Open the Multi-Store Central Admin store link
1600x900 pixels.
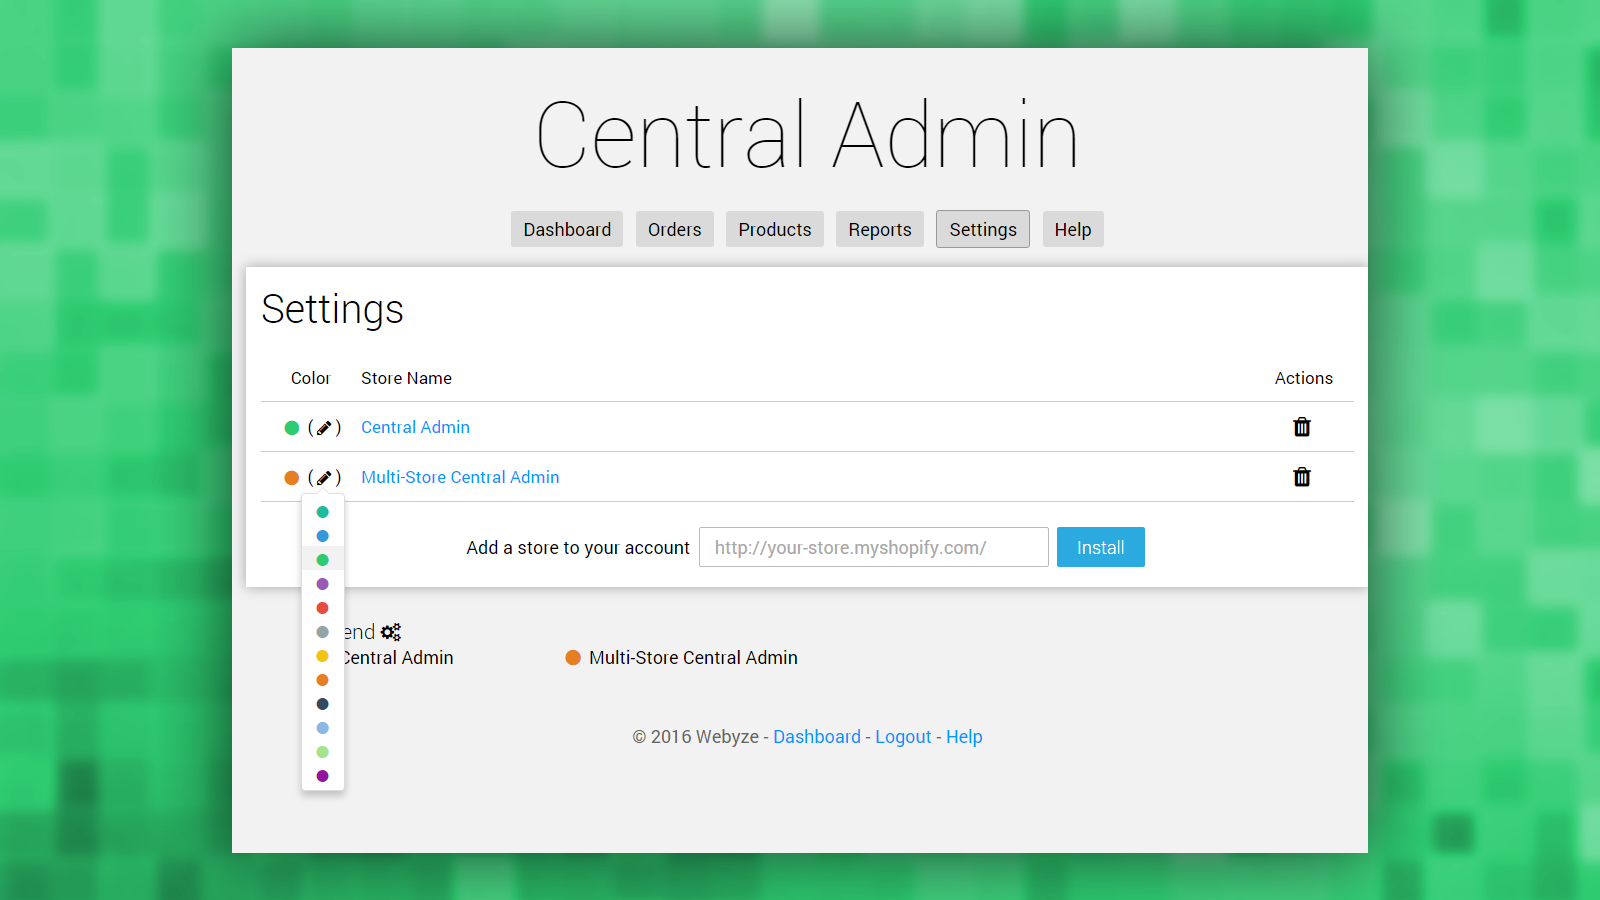[x=460, y=478]
